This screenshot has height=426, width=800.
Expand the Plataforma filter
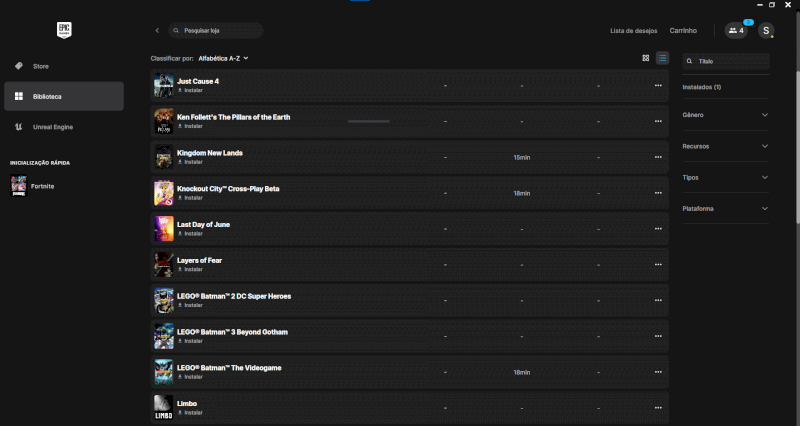(x=725, y=208)
